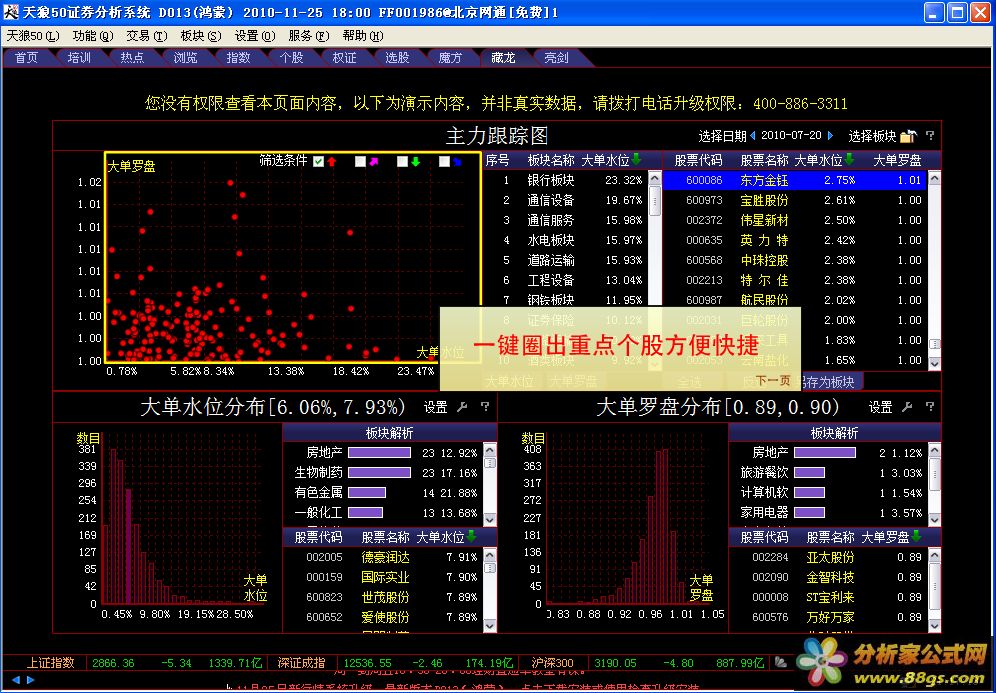Click the 选择板块 label
This screenshot has height=693, width=996.
point(872,136)
